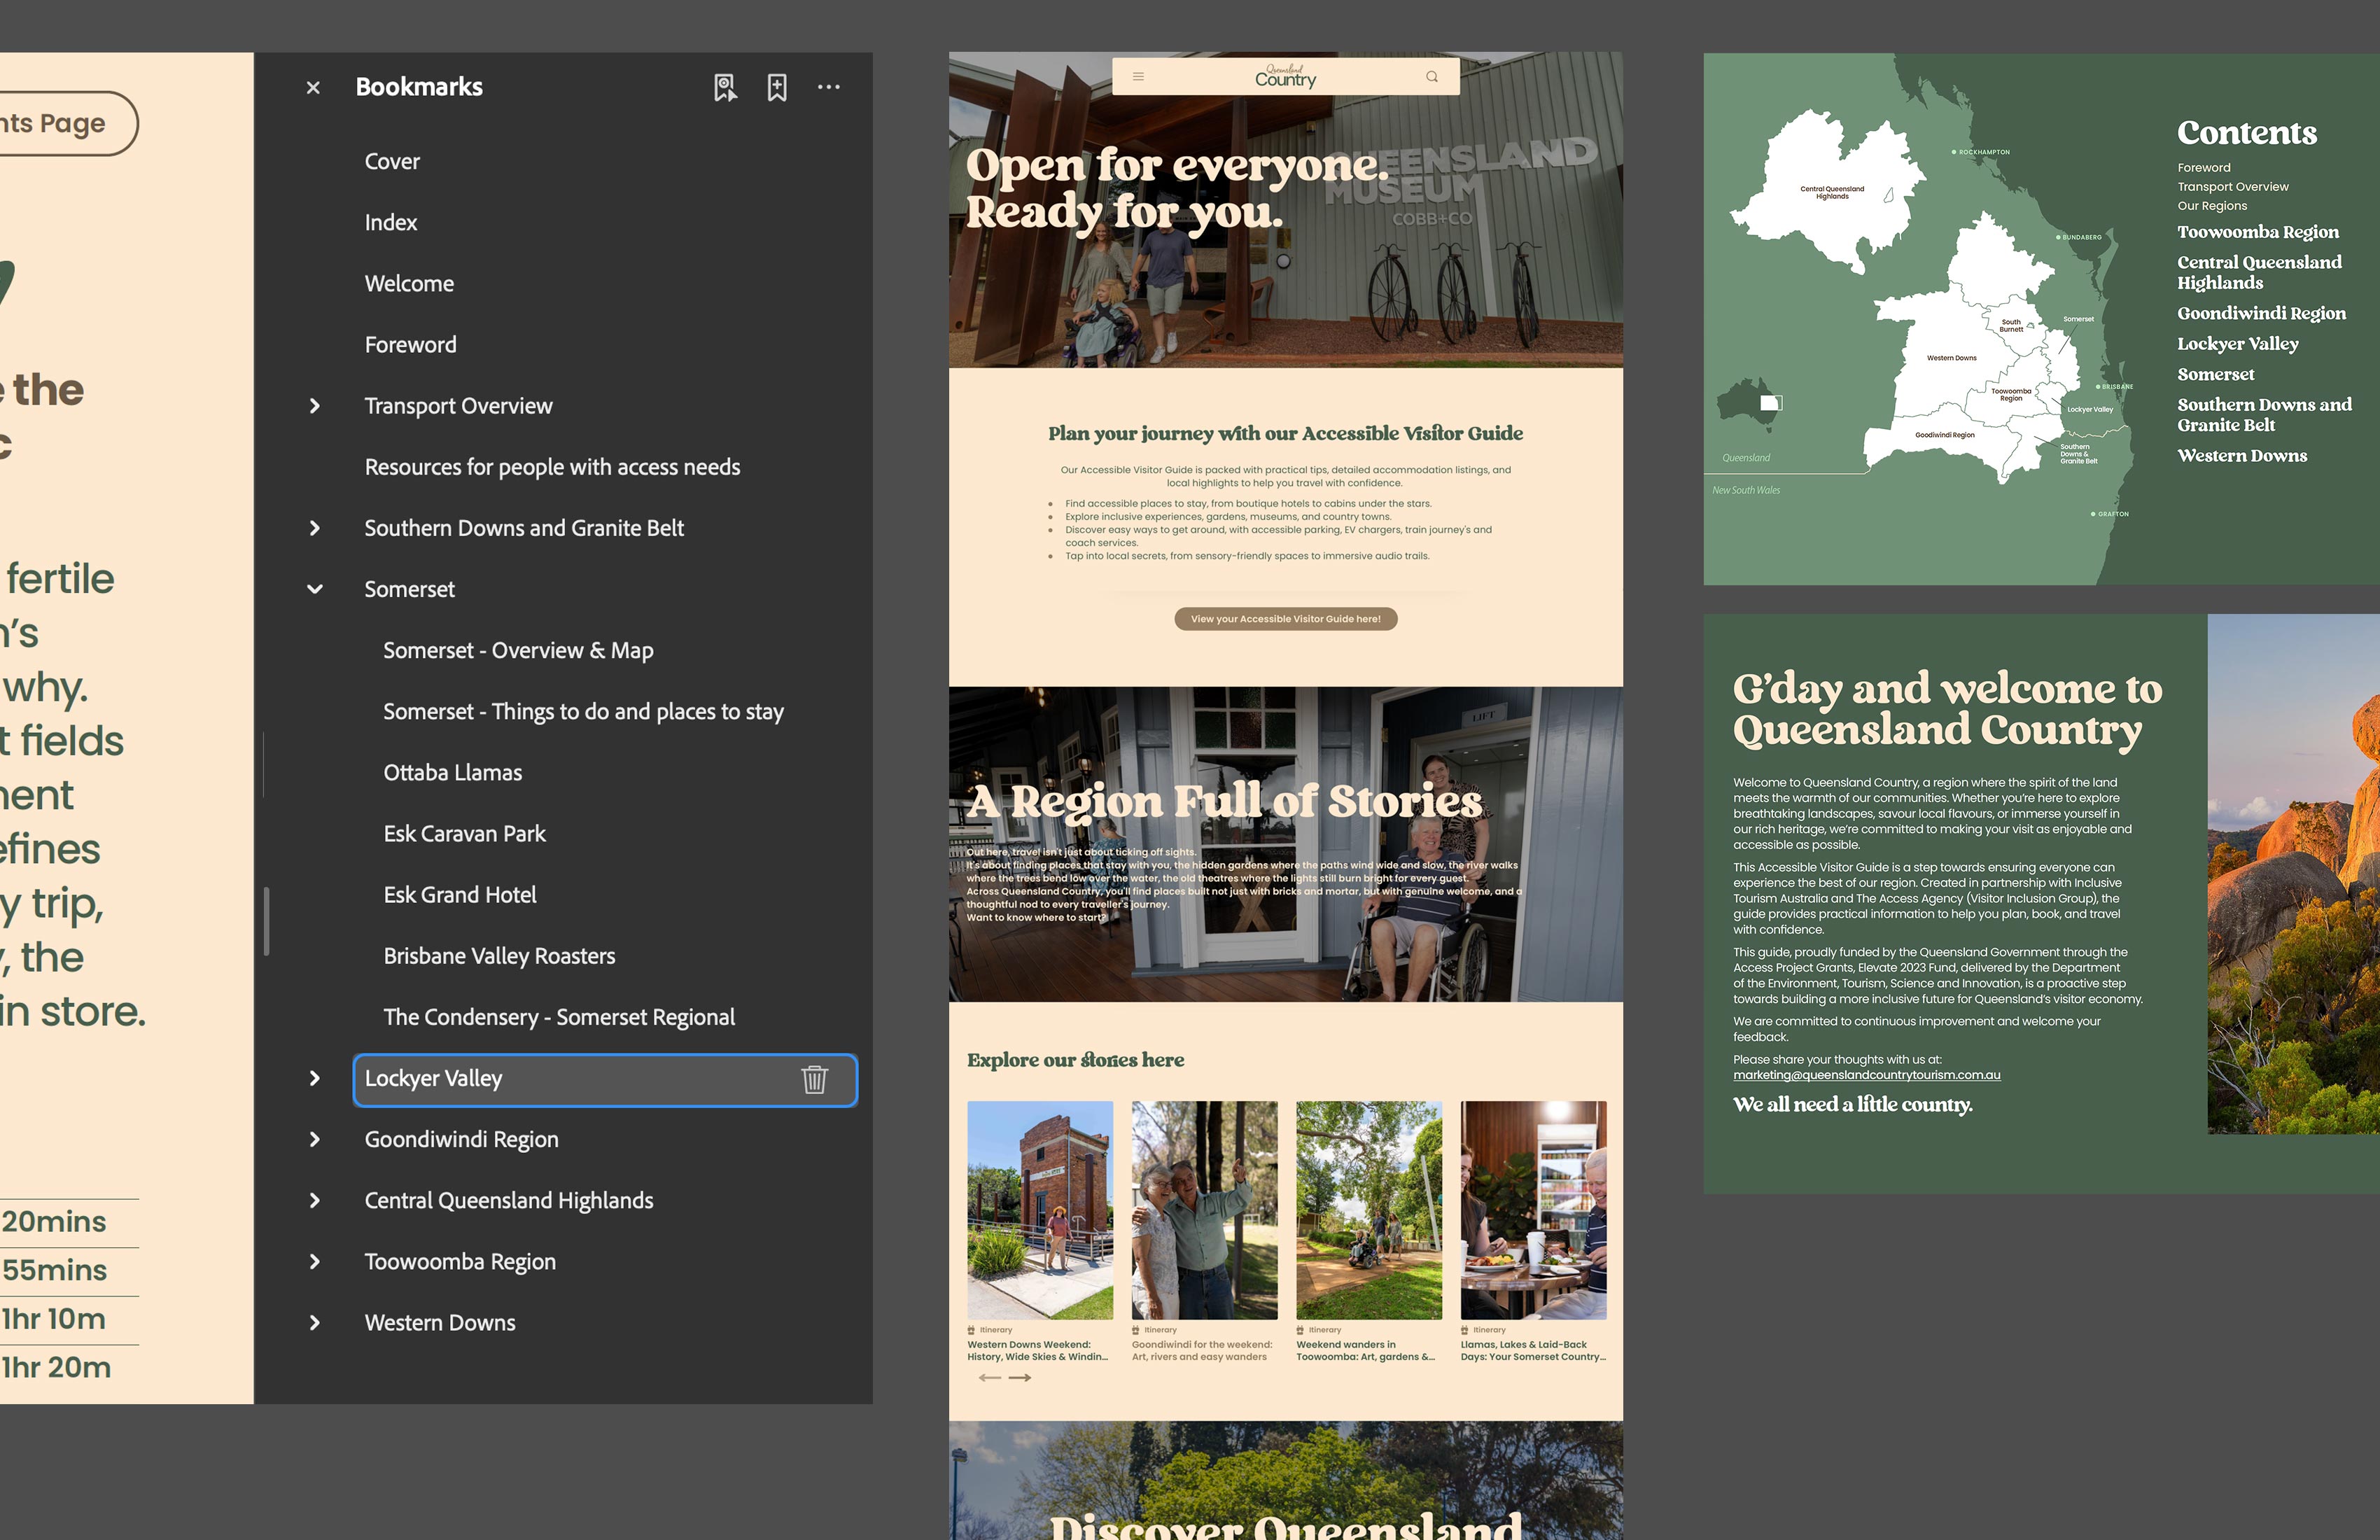This screenshot has width=2380, height=1540.
Task: Click the find current bookmark icon
Action: [725, 88]
